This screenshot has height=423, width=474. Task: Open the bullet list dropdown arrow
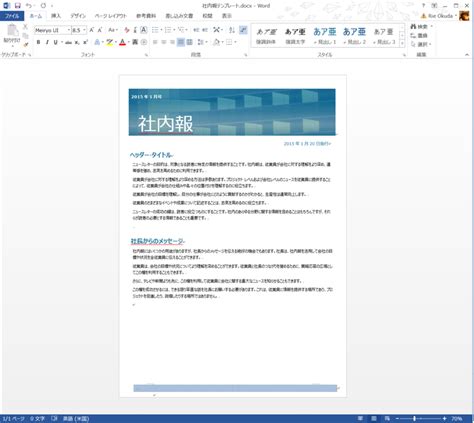click(161, 30)
